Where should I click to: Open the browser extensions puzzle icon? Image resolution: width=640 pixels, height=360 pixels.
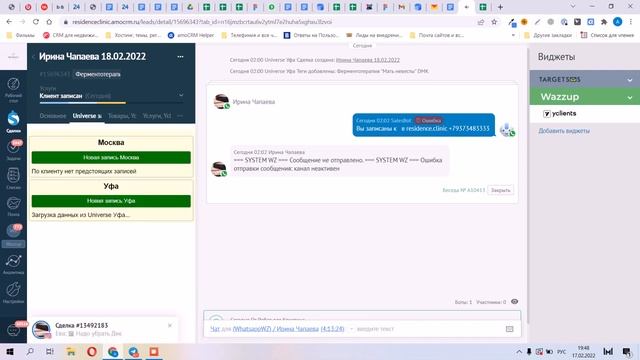[x=604, y=22]
